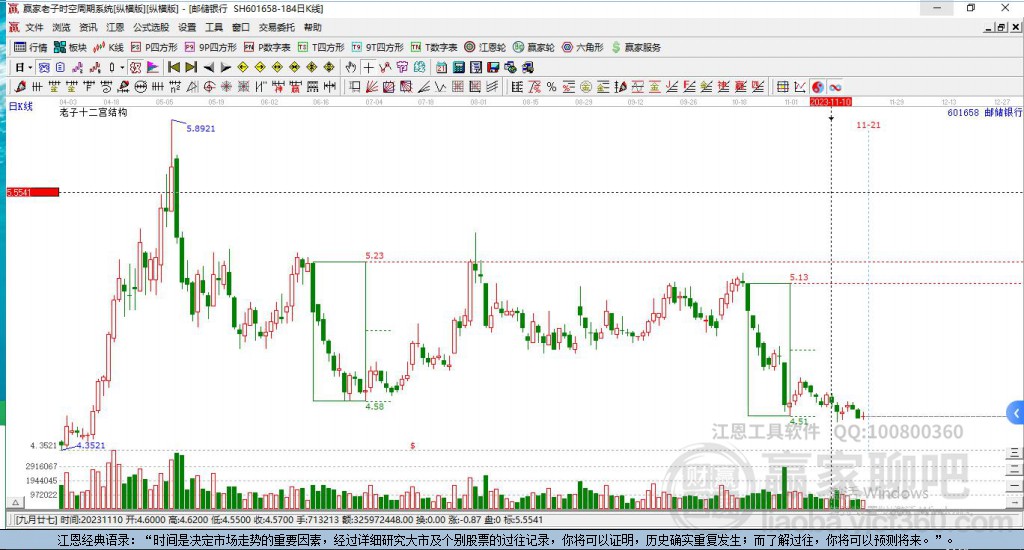This screenshot has height=550, width=1024.
Task: Expand the dropdown arrow beside the 0 icon
Action: (x=122, y=67)
